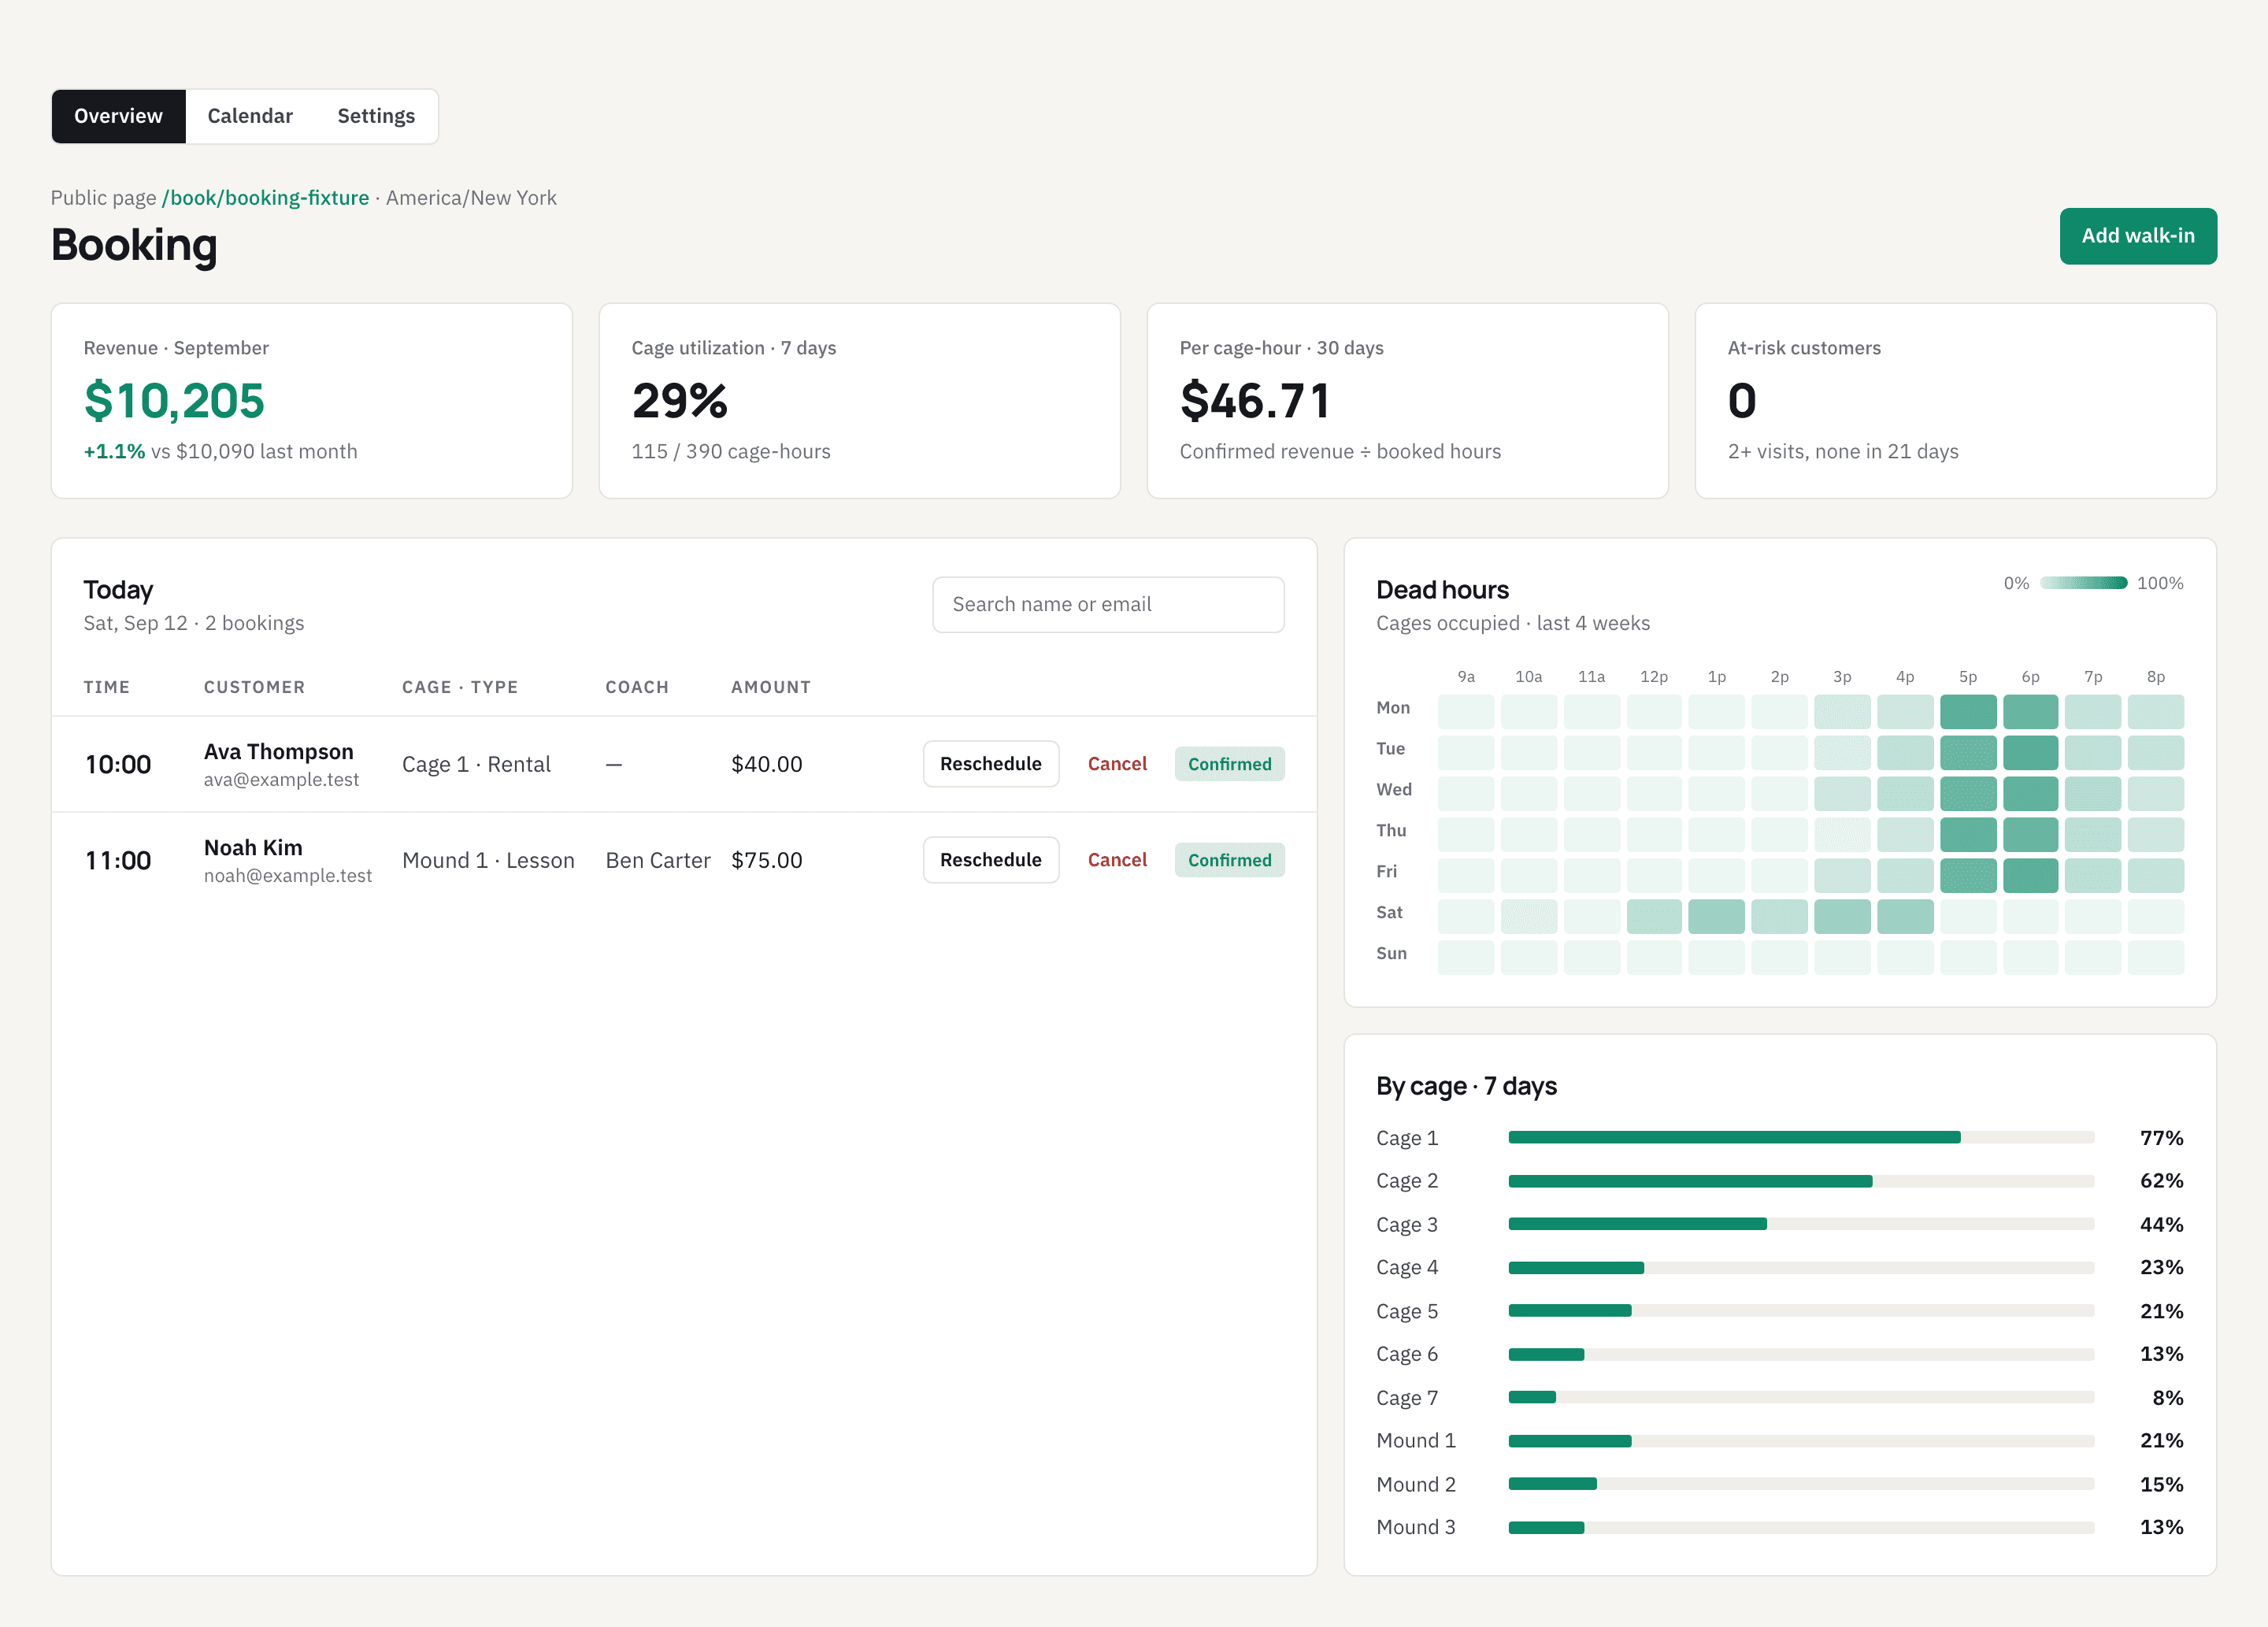Click the 12p column label in heatmap

tap(1654, 677)
